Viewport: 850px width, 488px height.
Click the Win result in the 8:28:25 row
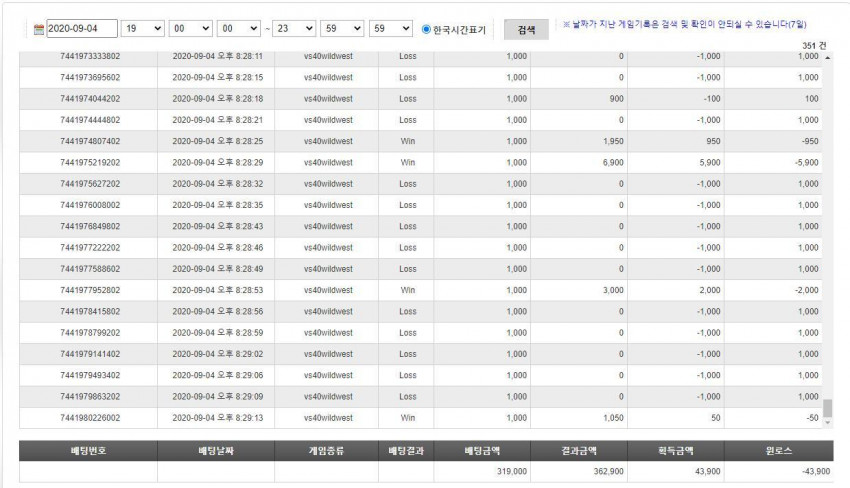pos(408,141)
